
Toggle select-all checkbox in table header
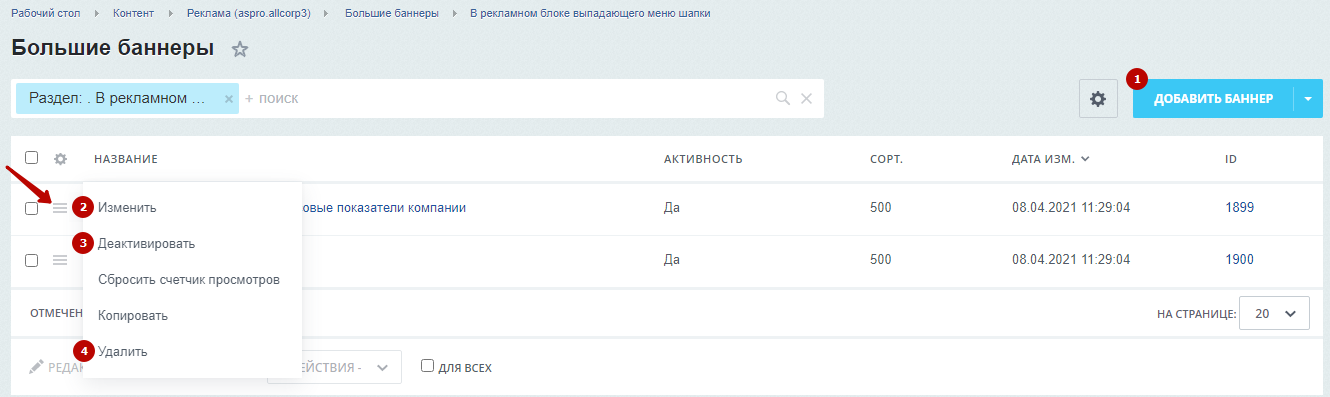32,158
